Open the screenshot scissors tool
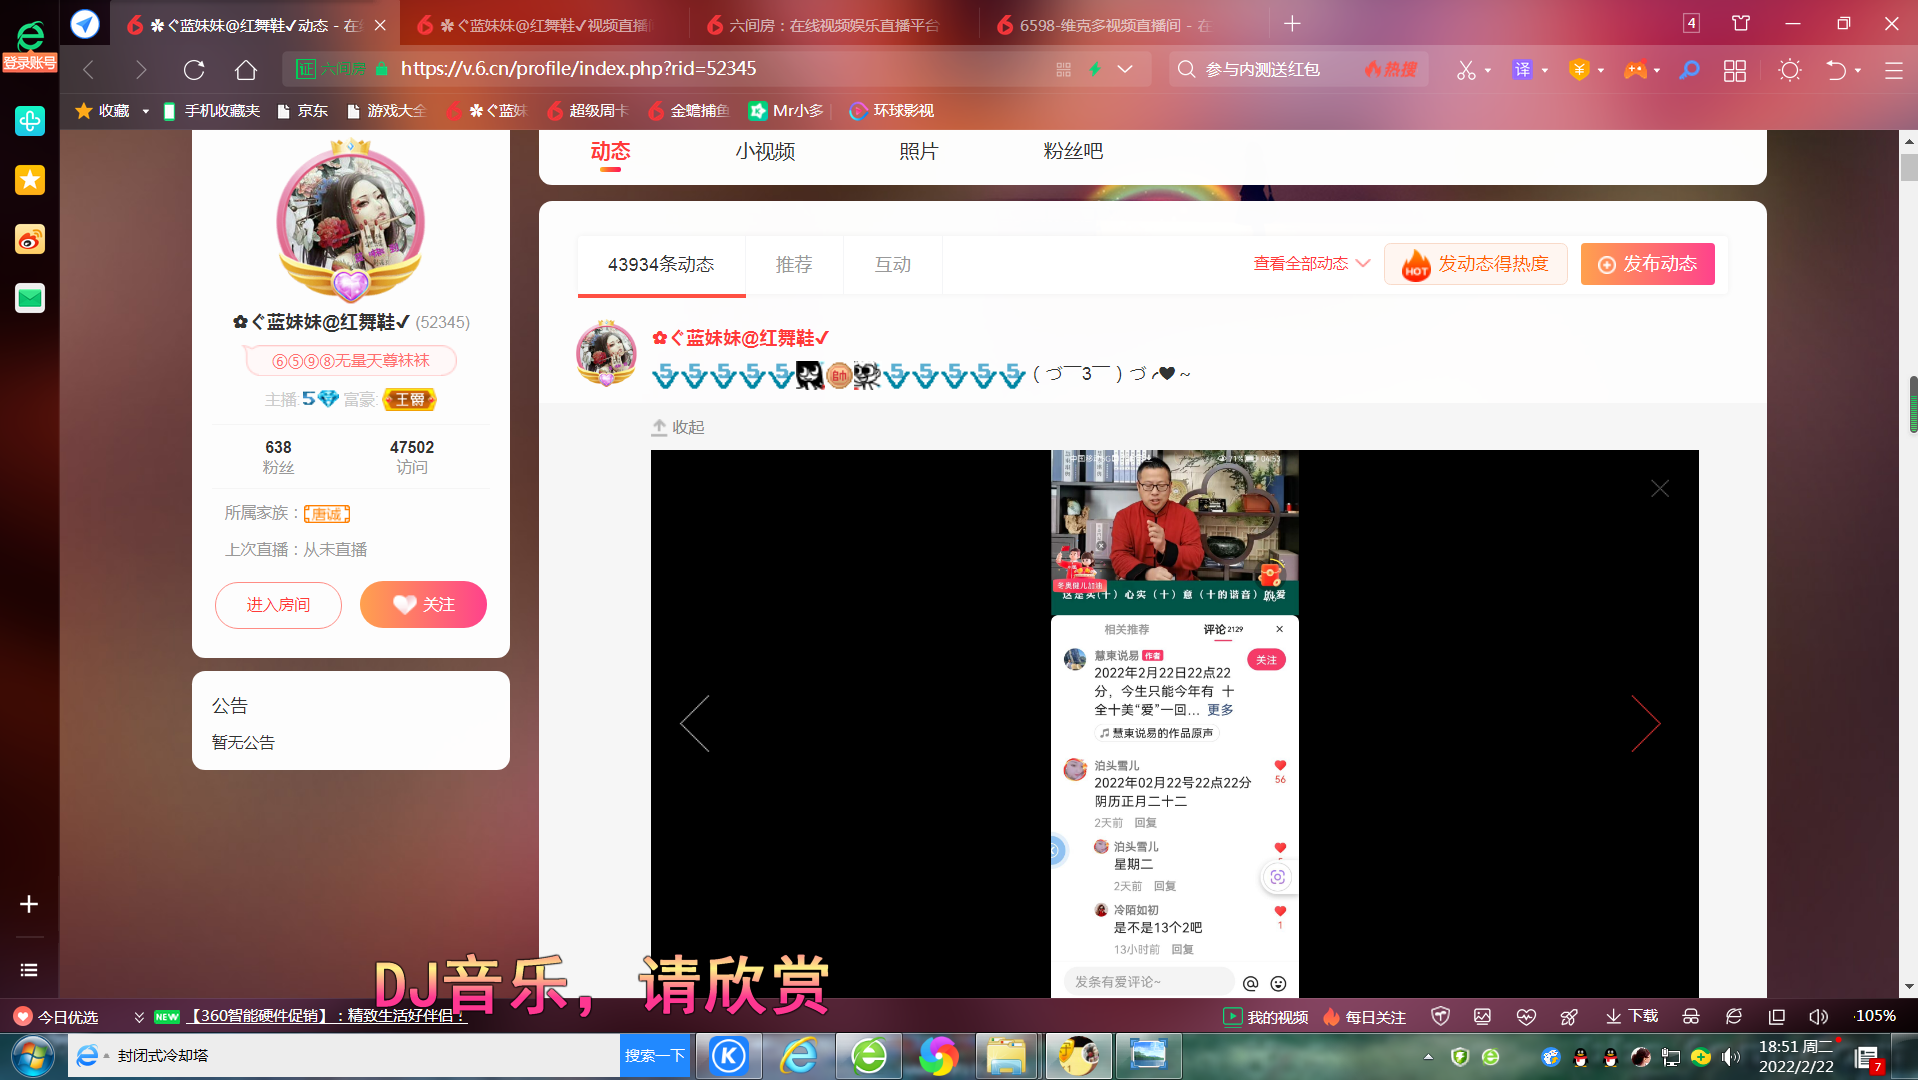The image size is (1918, 1080). click(x=1466, y=69)
